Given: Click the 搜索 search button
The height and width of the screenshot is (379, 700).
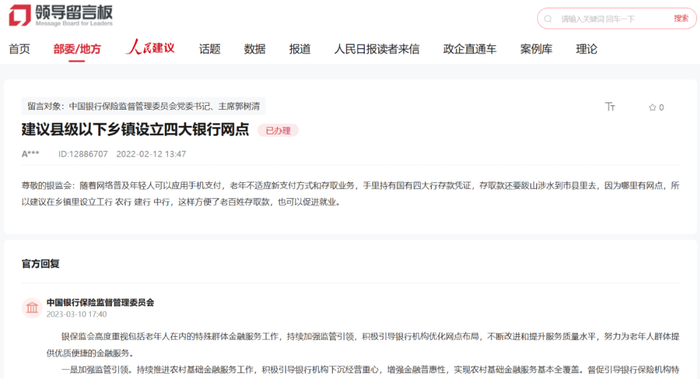Looking at the screenshot, I should click(x=681, y=18).
